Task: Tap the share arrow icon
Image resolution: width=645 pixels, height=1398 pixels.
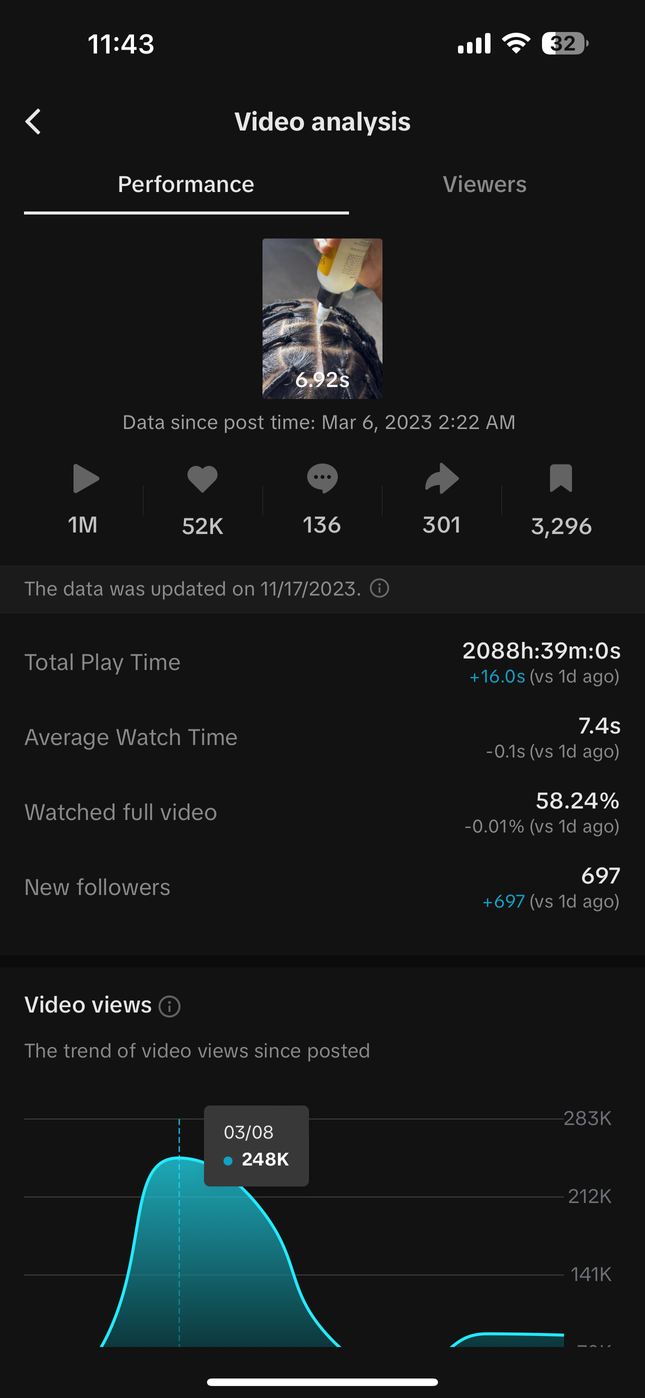Action: (x=441, y=480)
